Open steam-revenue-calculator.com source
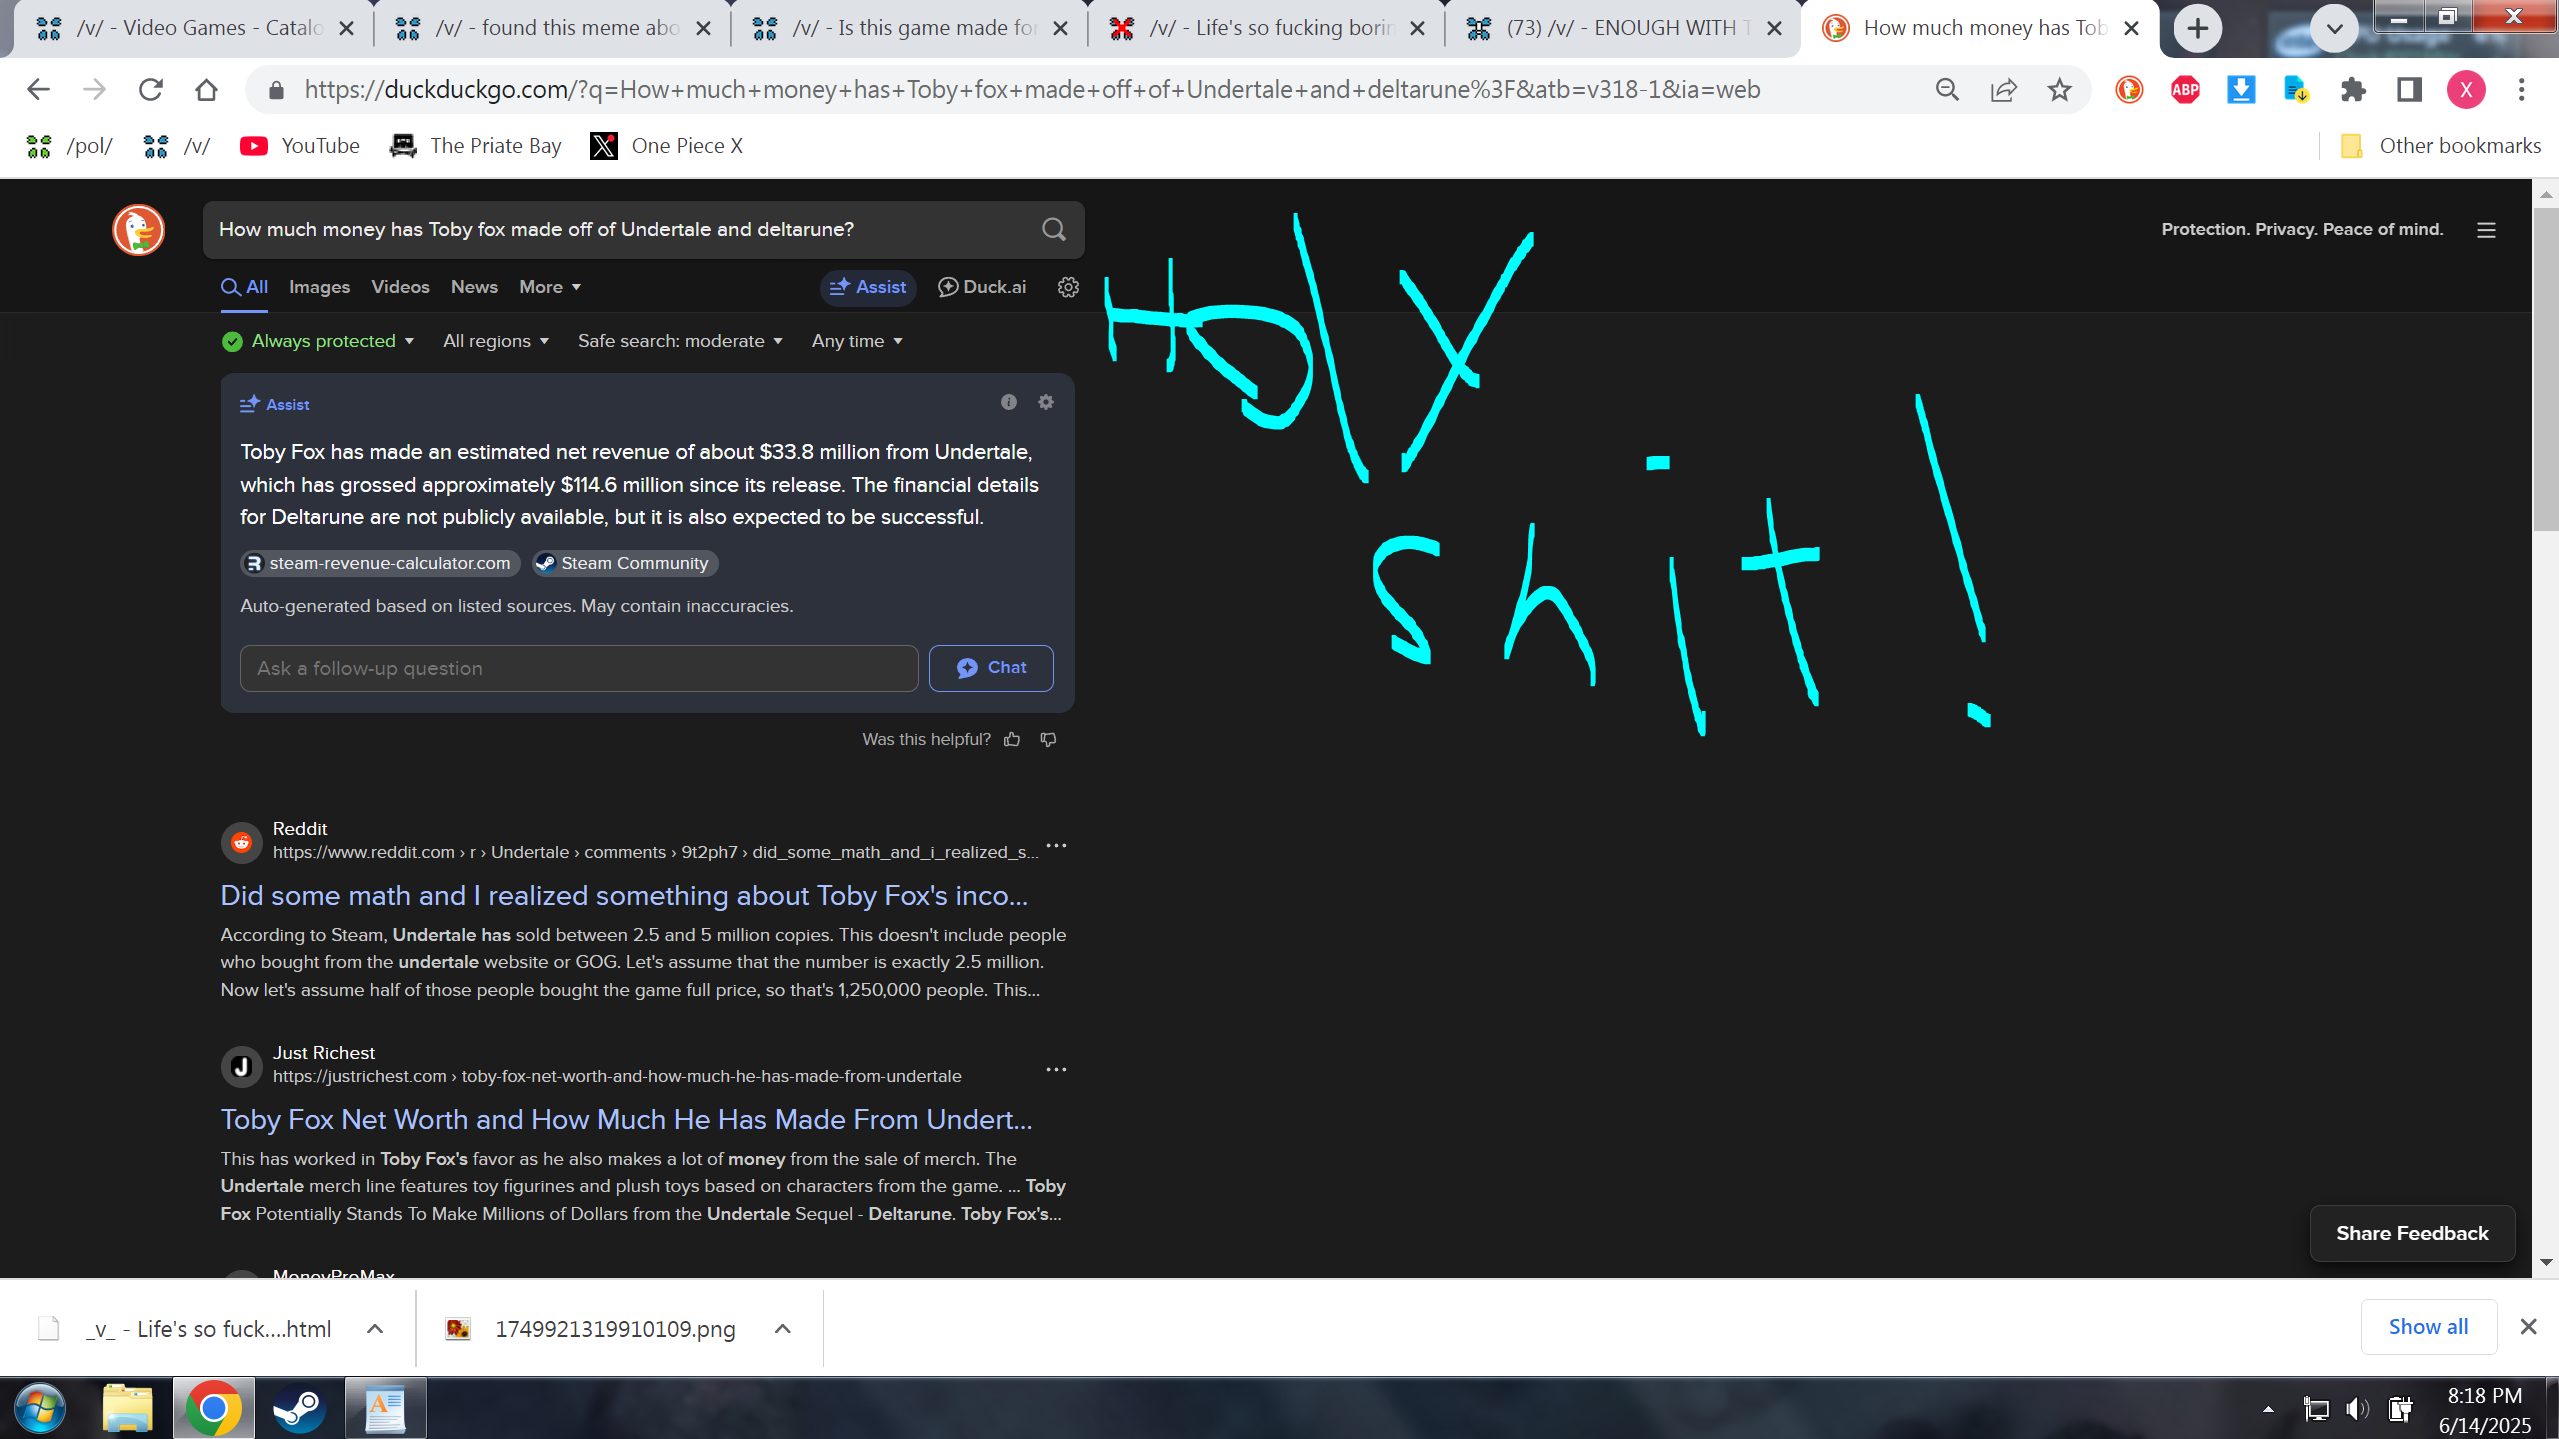 [380, 563]
